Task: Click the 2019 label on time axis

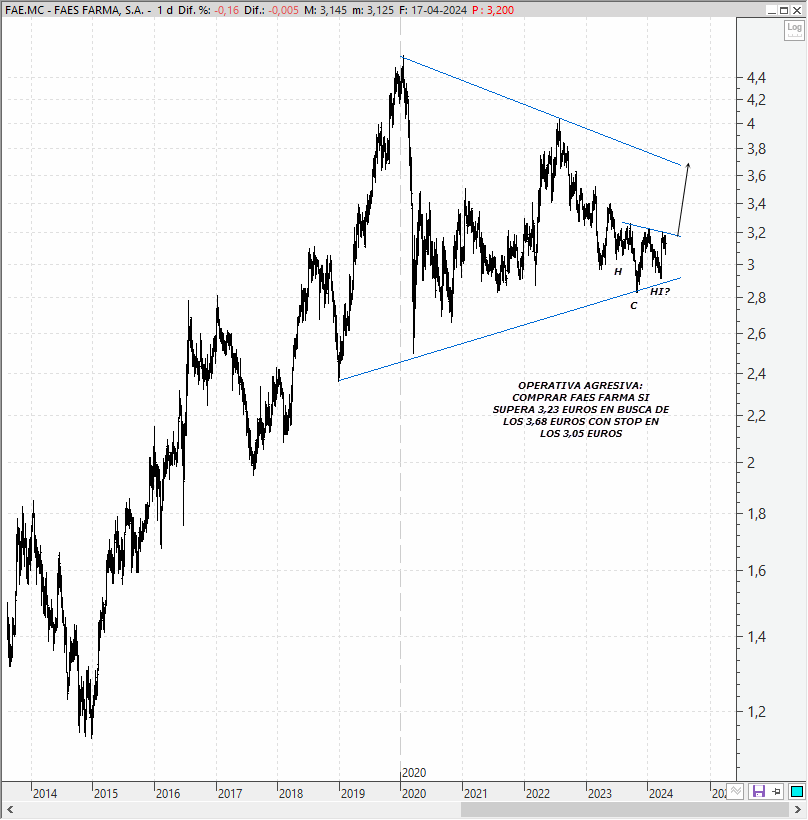Action: pos(353,794)
